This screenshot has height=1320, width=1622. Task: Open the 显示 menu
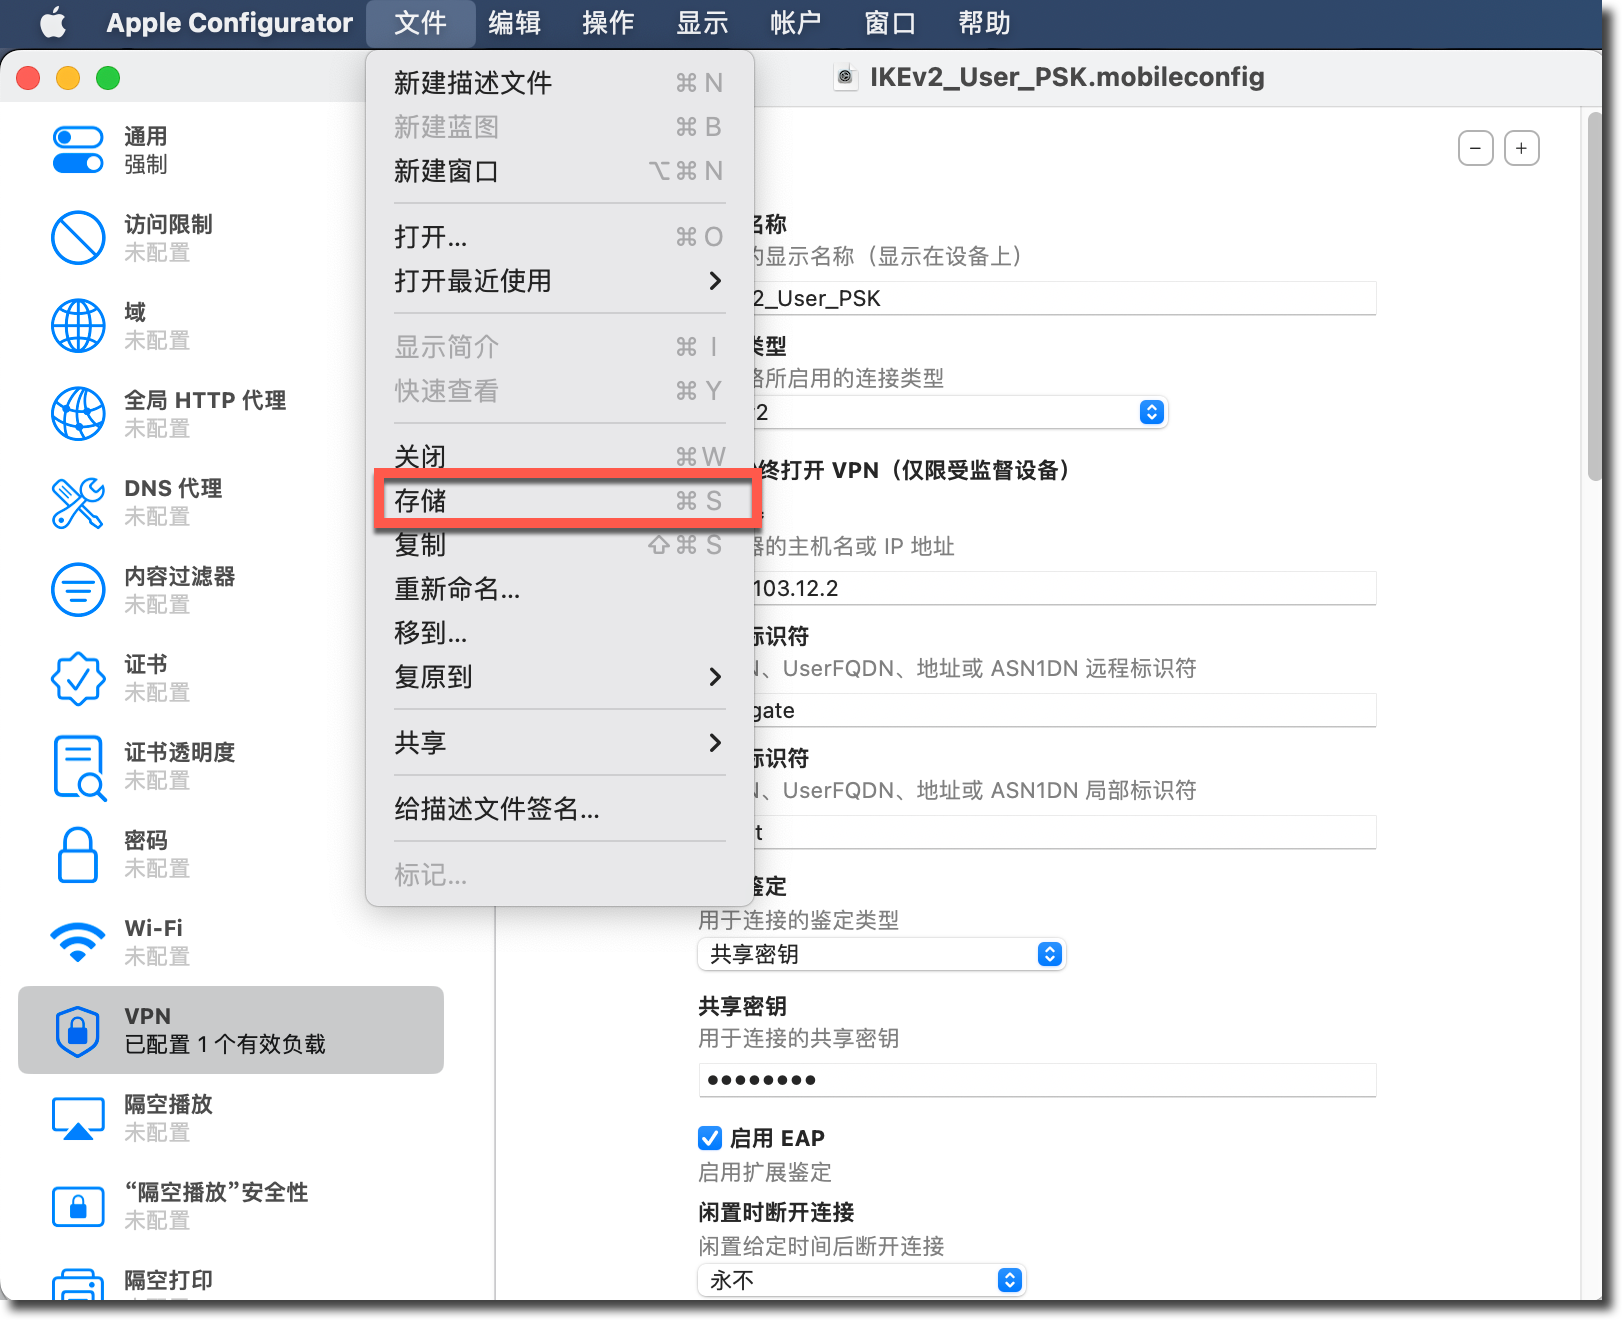click(702, 23)
